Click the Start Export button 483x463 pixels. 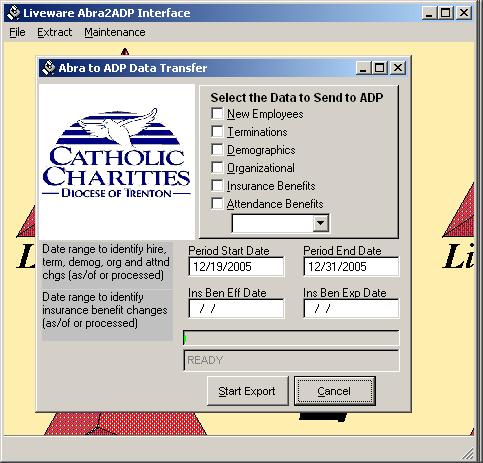pos(247,391)
